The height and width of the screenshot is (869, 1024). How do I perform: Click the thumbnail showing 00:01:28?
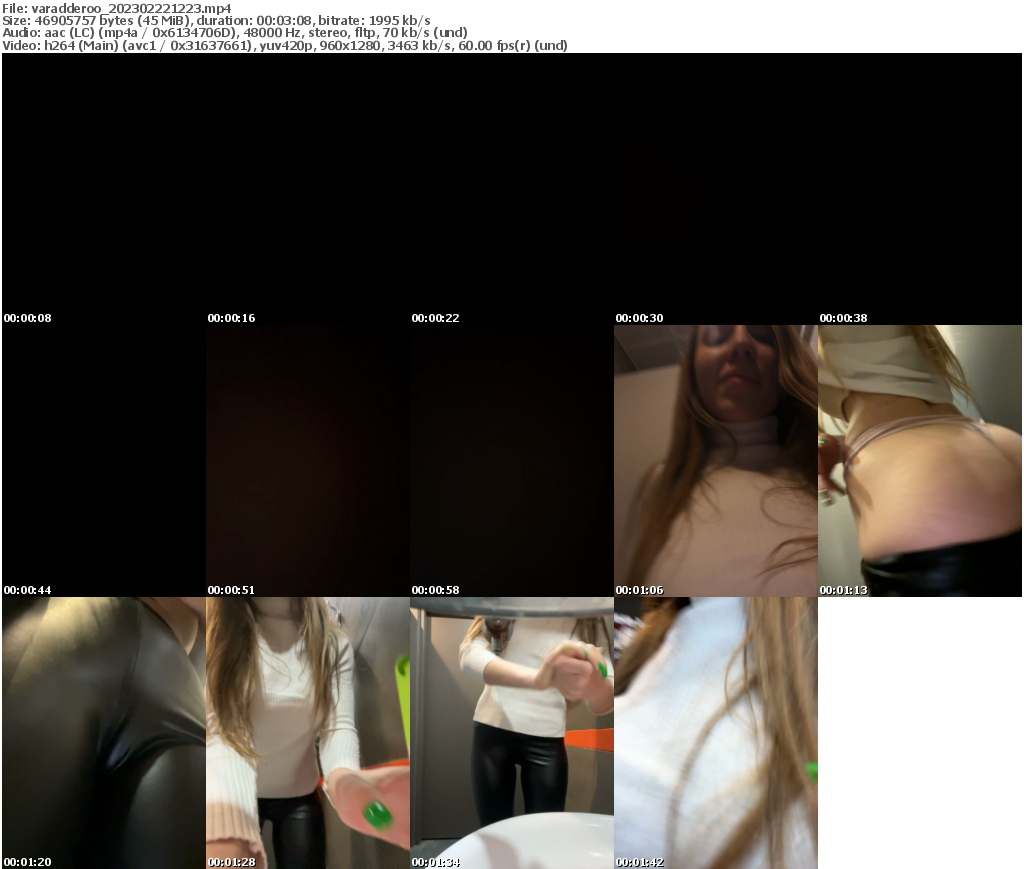pos(307,862)
